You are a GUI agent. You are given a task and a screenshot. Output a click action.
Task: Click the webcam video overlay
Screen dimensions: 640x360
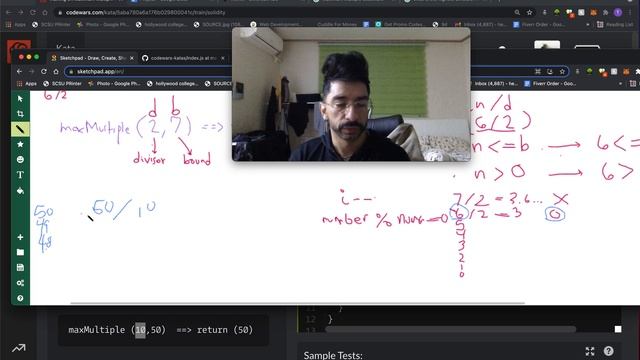tap(351, 94)
